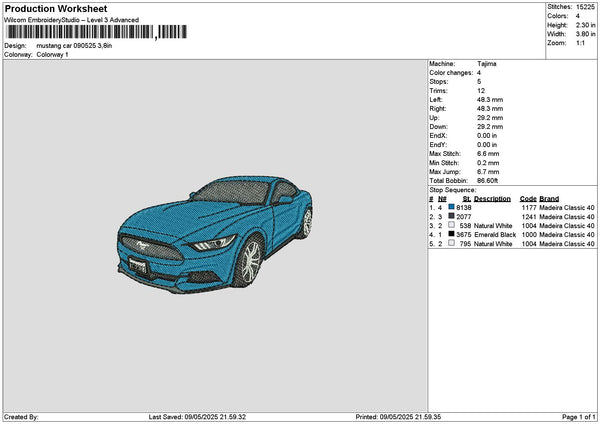Click the St. column header
The image size is (600, 424).
pyautogui.click(x=465, y=198)
